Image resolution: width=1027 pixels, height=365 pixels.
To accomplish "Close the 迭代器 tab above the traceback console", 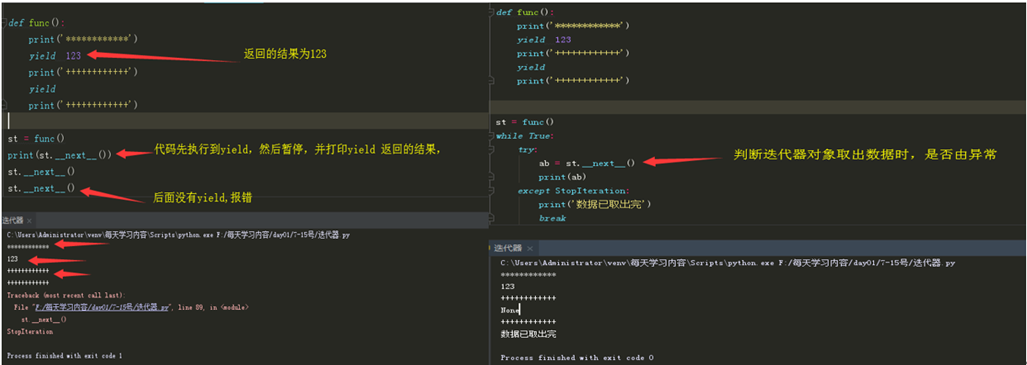I will [30, 221].
